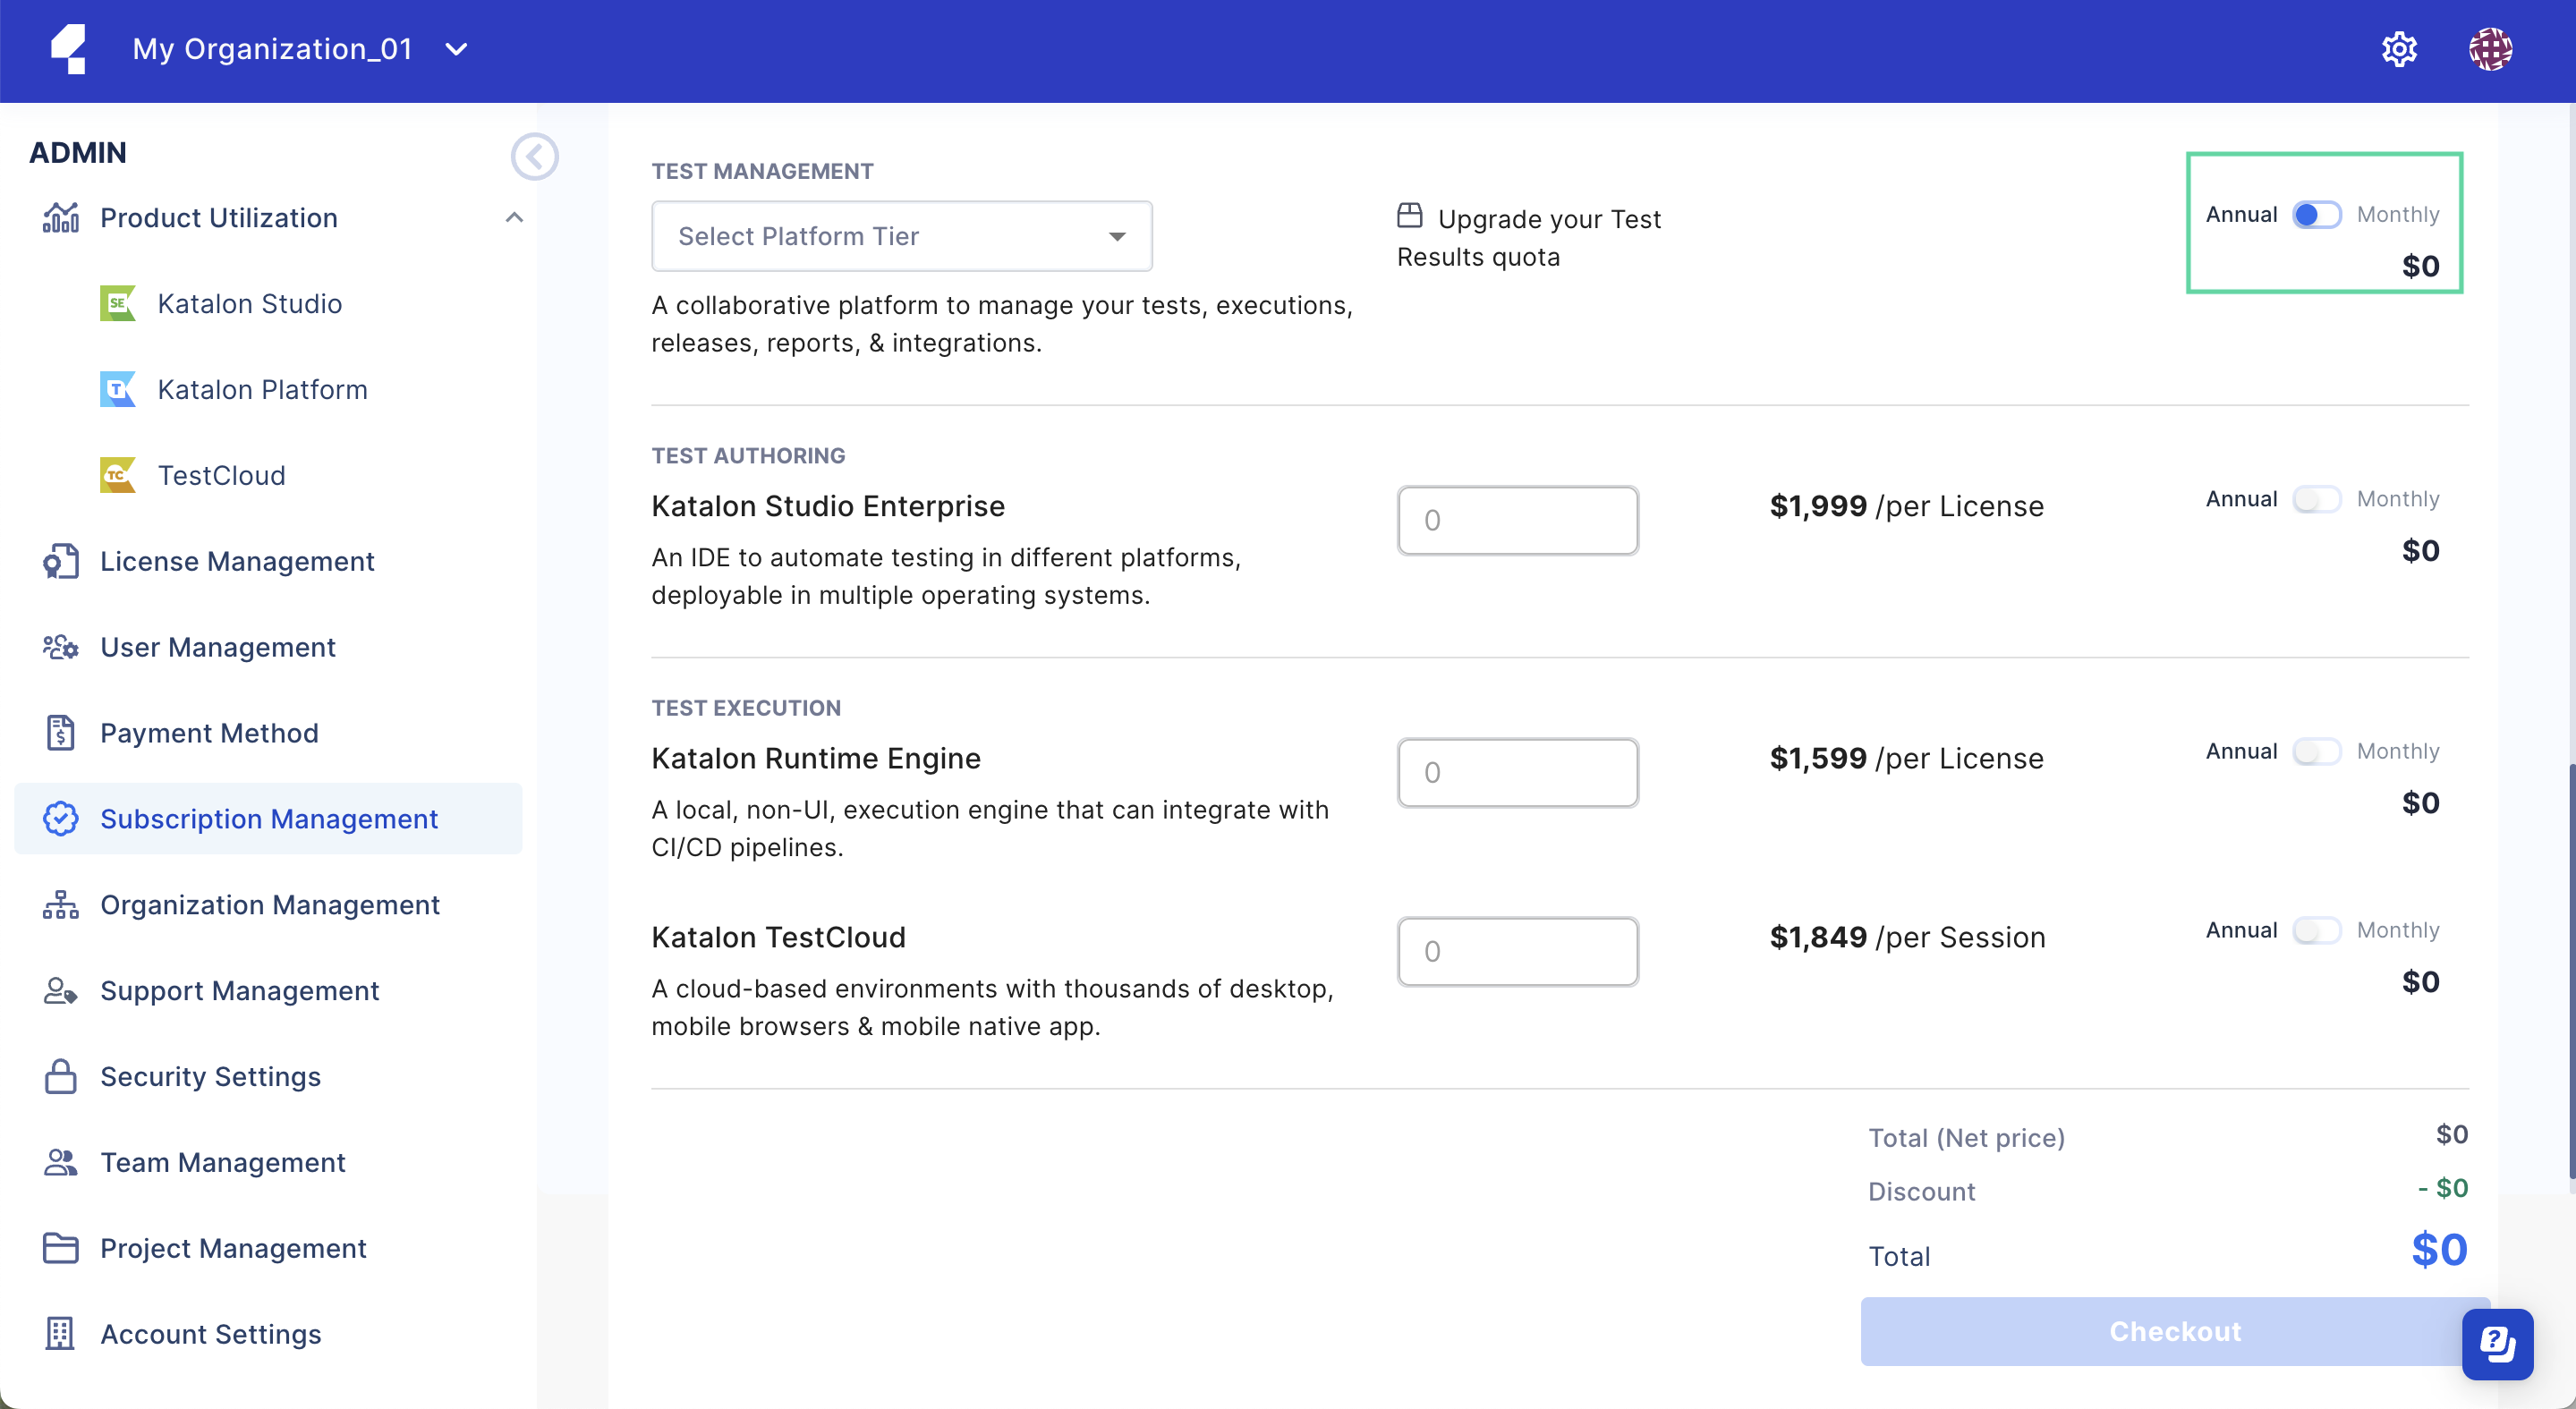The image size is (2576, 1409).
Task: Click the Katalon Platform product icon
Action: (117, 389)
